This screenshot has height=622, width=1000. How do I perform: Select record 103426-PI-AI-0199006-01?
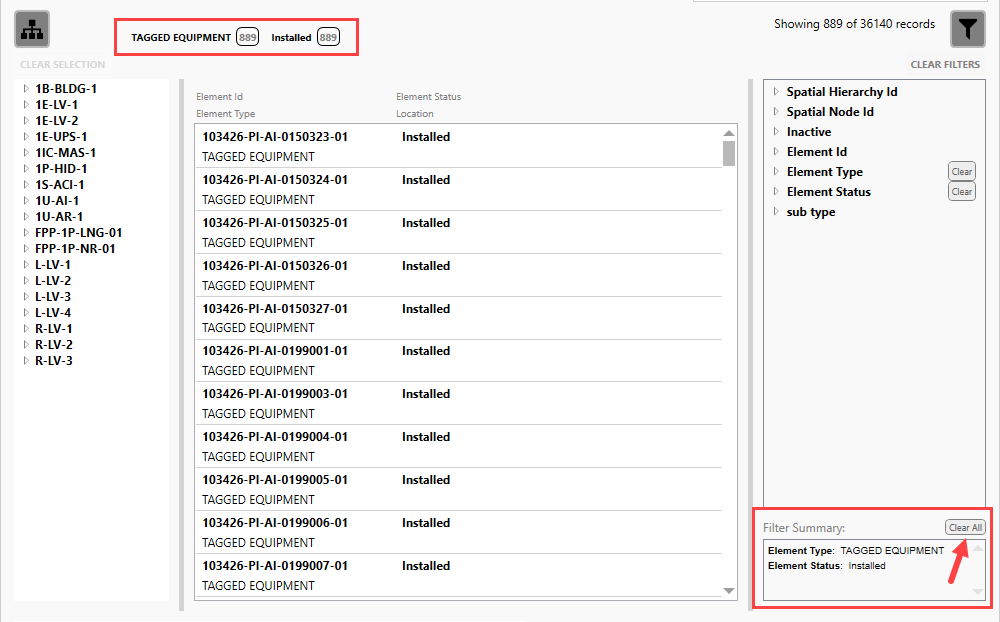459,532
